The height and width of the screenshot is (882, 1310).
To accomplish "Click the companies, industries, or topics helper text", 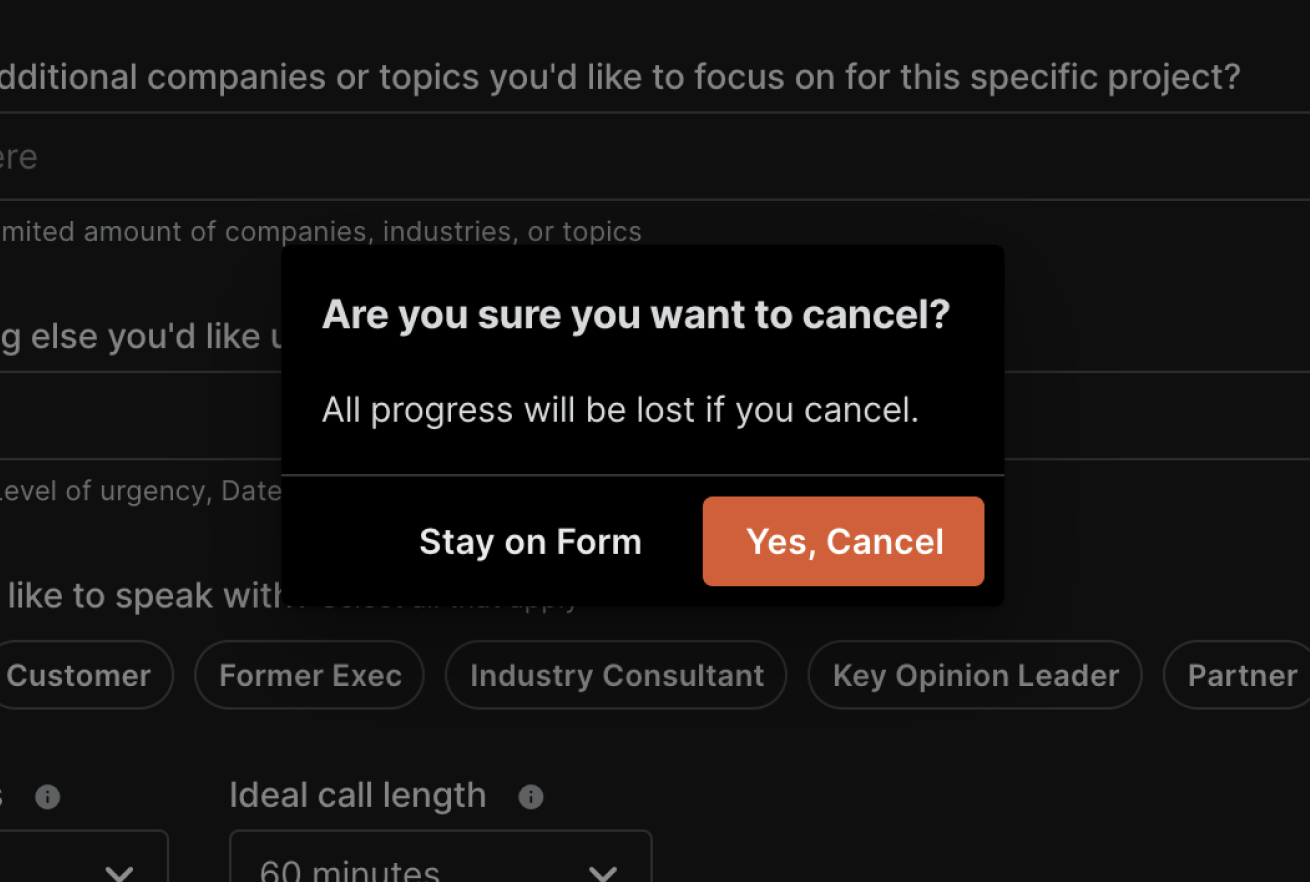I will pos(320,232).
